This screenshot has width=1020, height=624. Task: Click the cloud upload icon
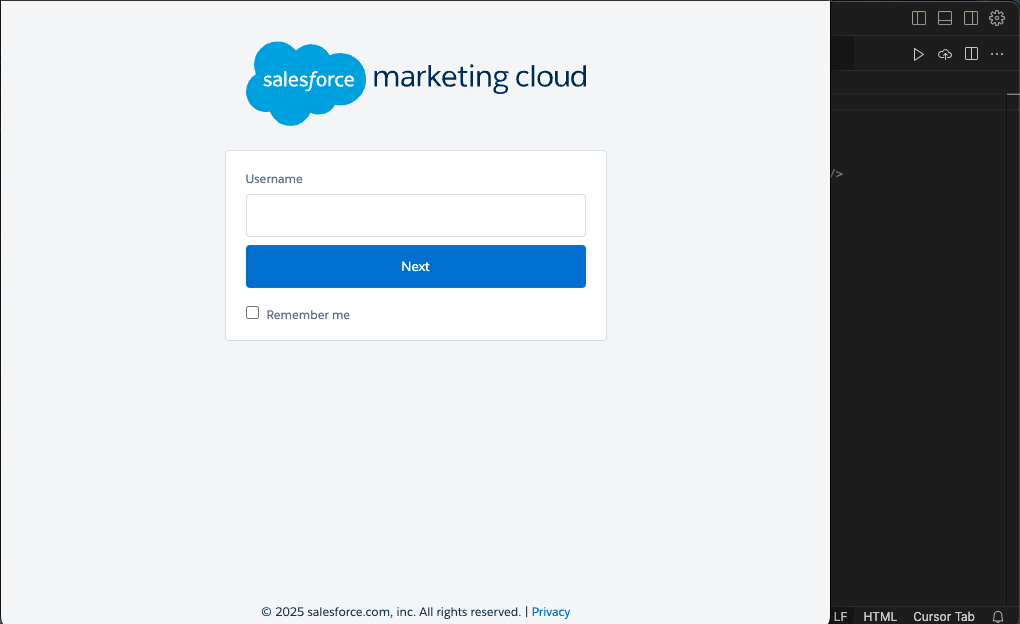pos(945,54)
